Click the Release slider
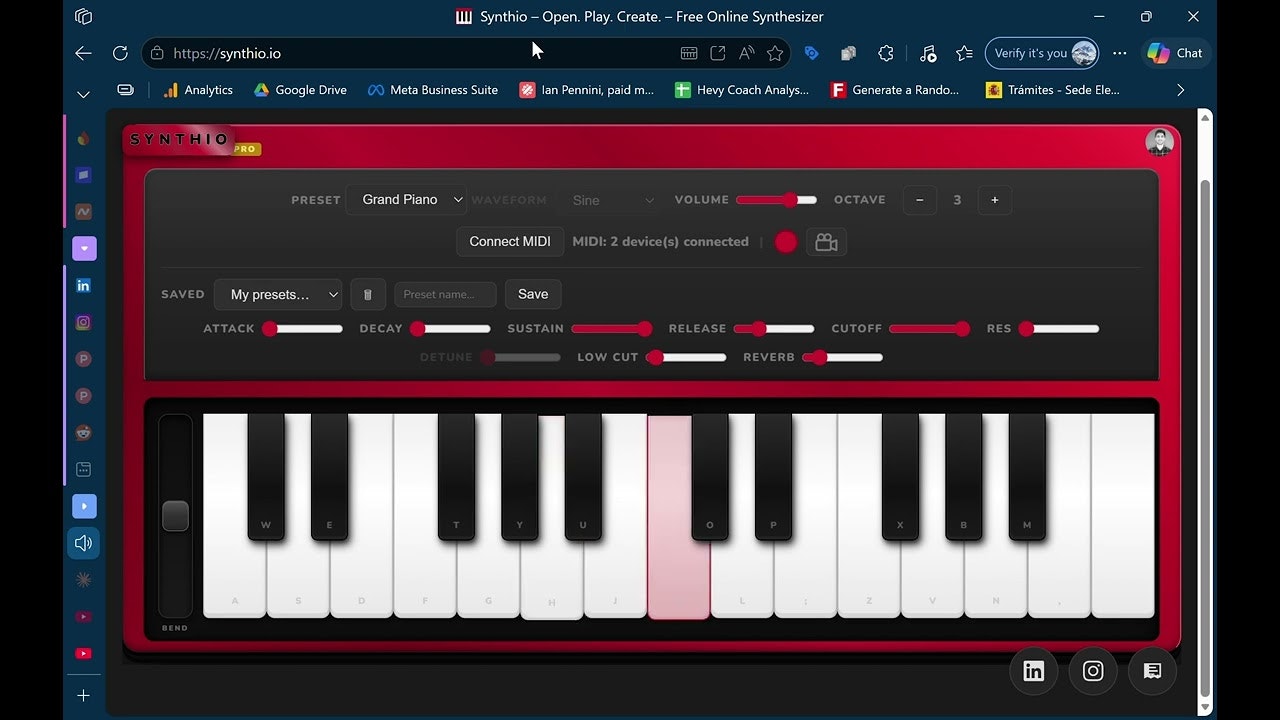Screen dimensions: 1280x720 774,329
